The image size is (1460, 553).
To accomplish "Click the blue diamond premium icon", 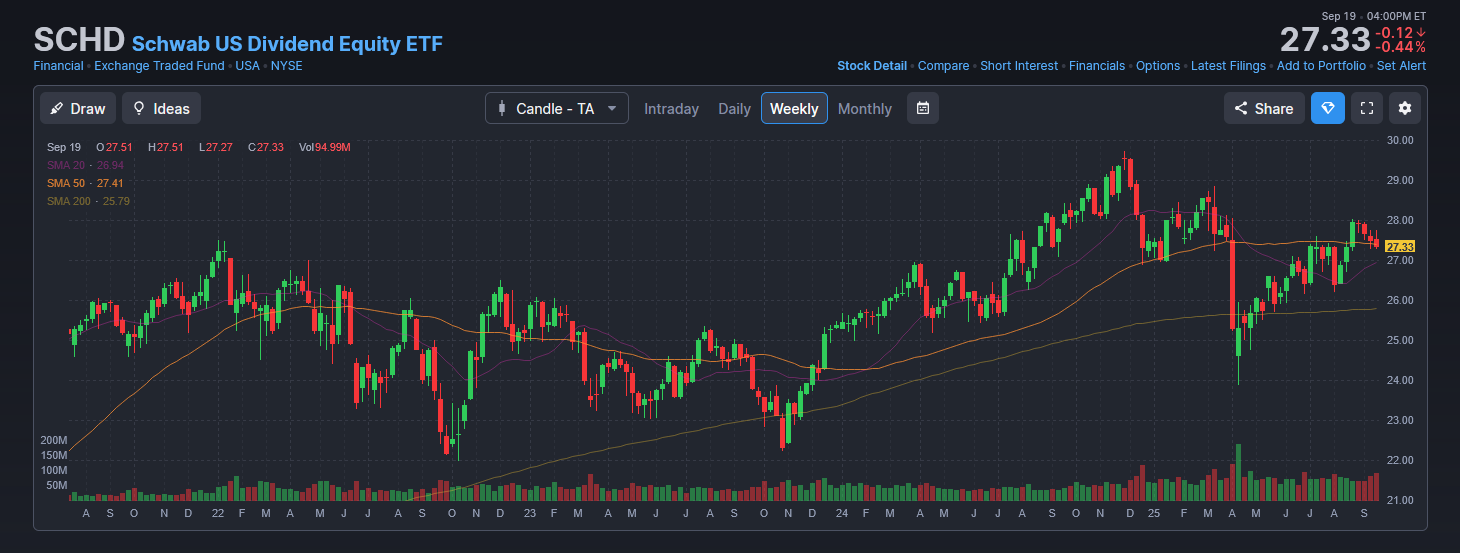I will click(x=1327, y=108).
